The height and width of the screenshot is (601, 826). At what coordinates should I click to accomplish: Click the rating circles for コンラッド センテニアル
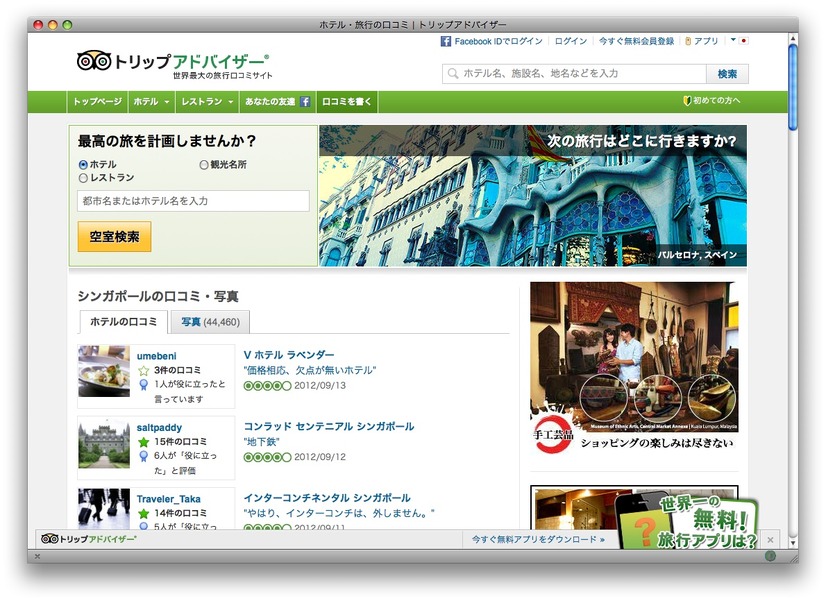click(267, 457)
